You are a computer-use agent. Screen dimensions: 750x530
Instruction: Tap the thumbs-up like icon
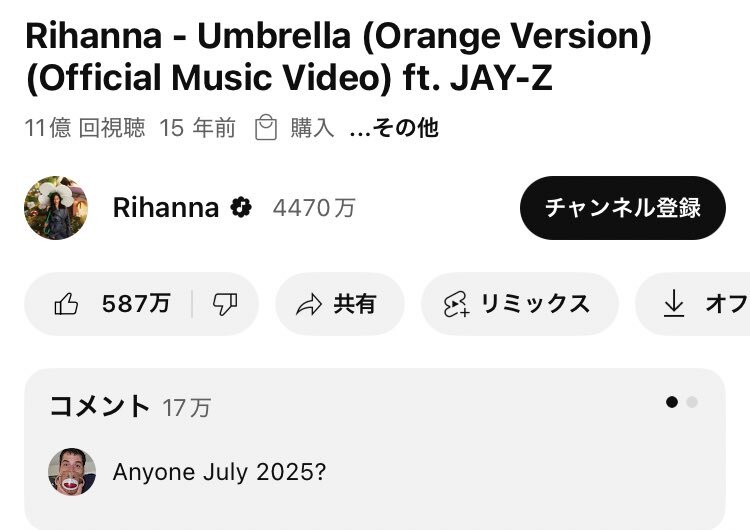click(66, 304)
